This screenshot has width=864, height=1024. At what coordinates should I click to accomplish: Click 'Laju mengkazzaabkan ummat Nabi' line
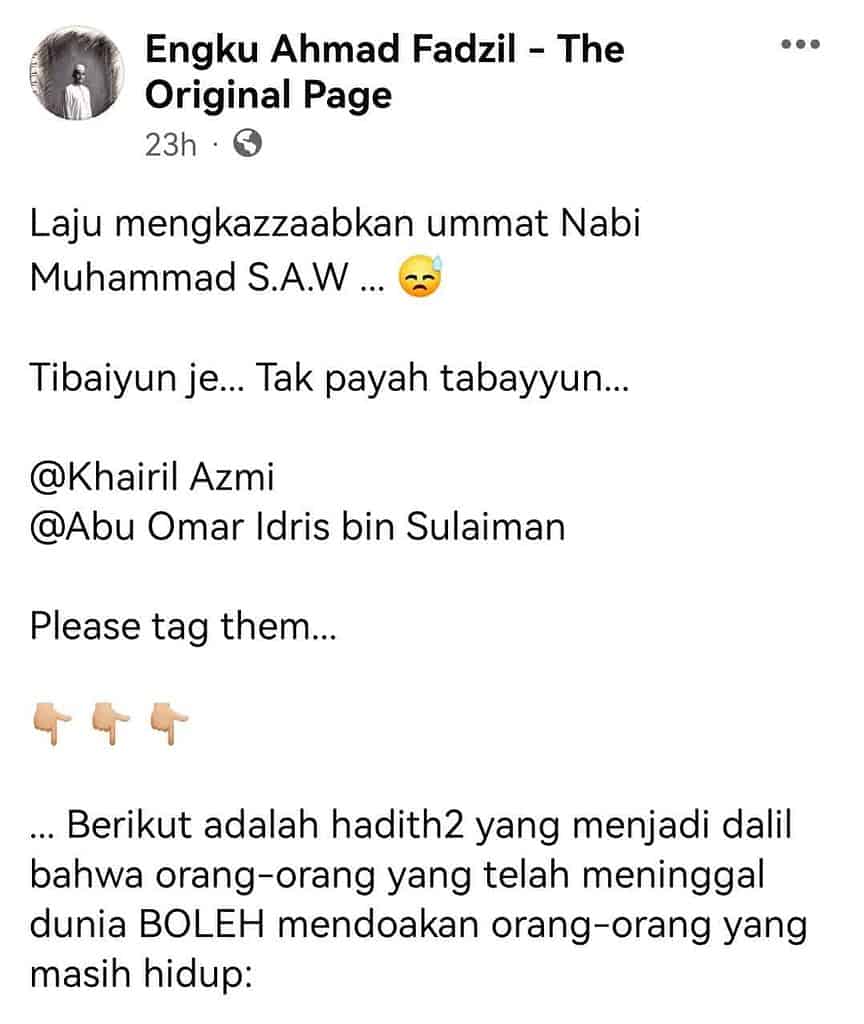335,224
